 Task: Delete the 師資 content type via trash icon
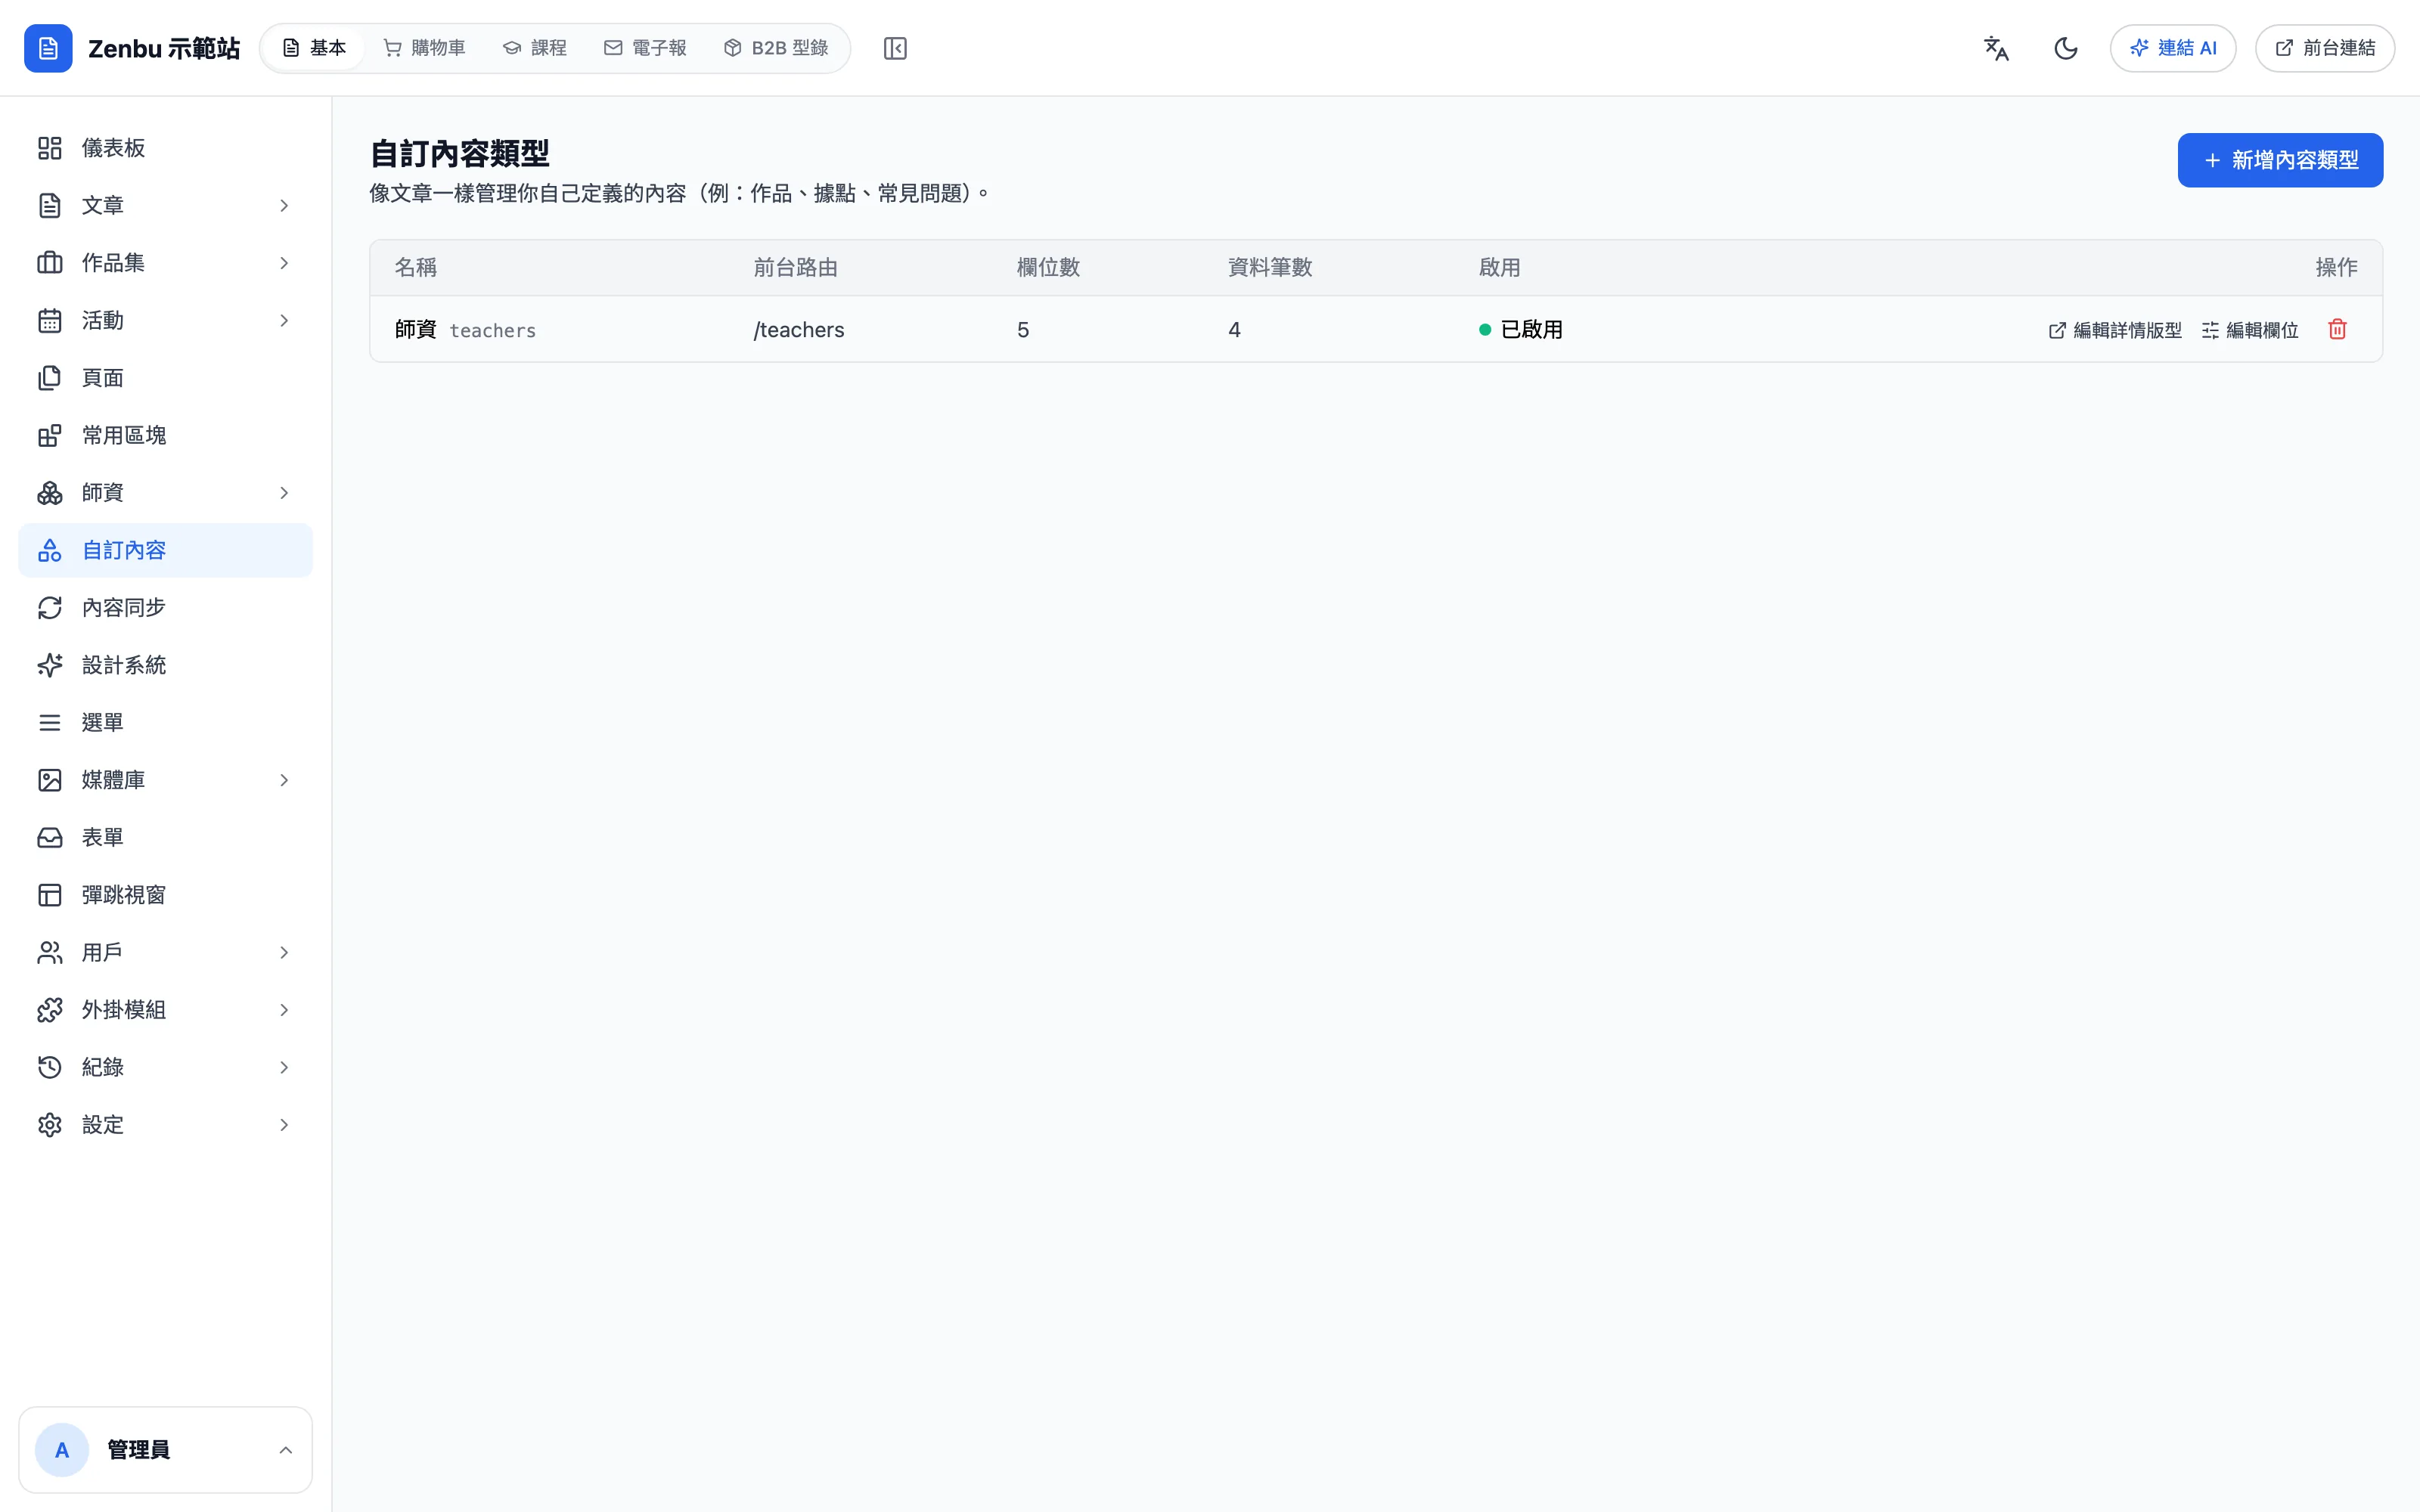tap(2337, 329)
